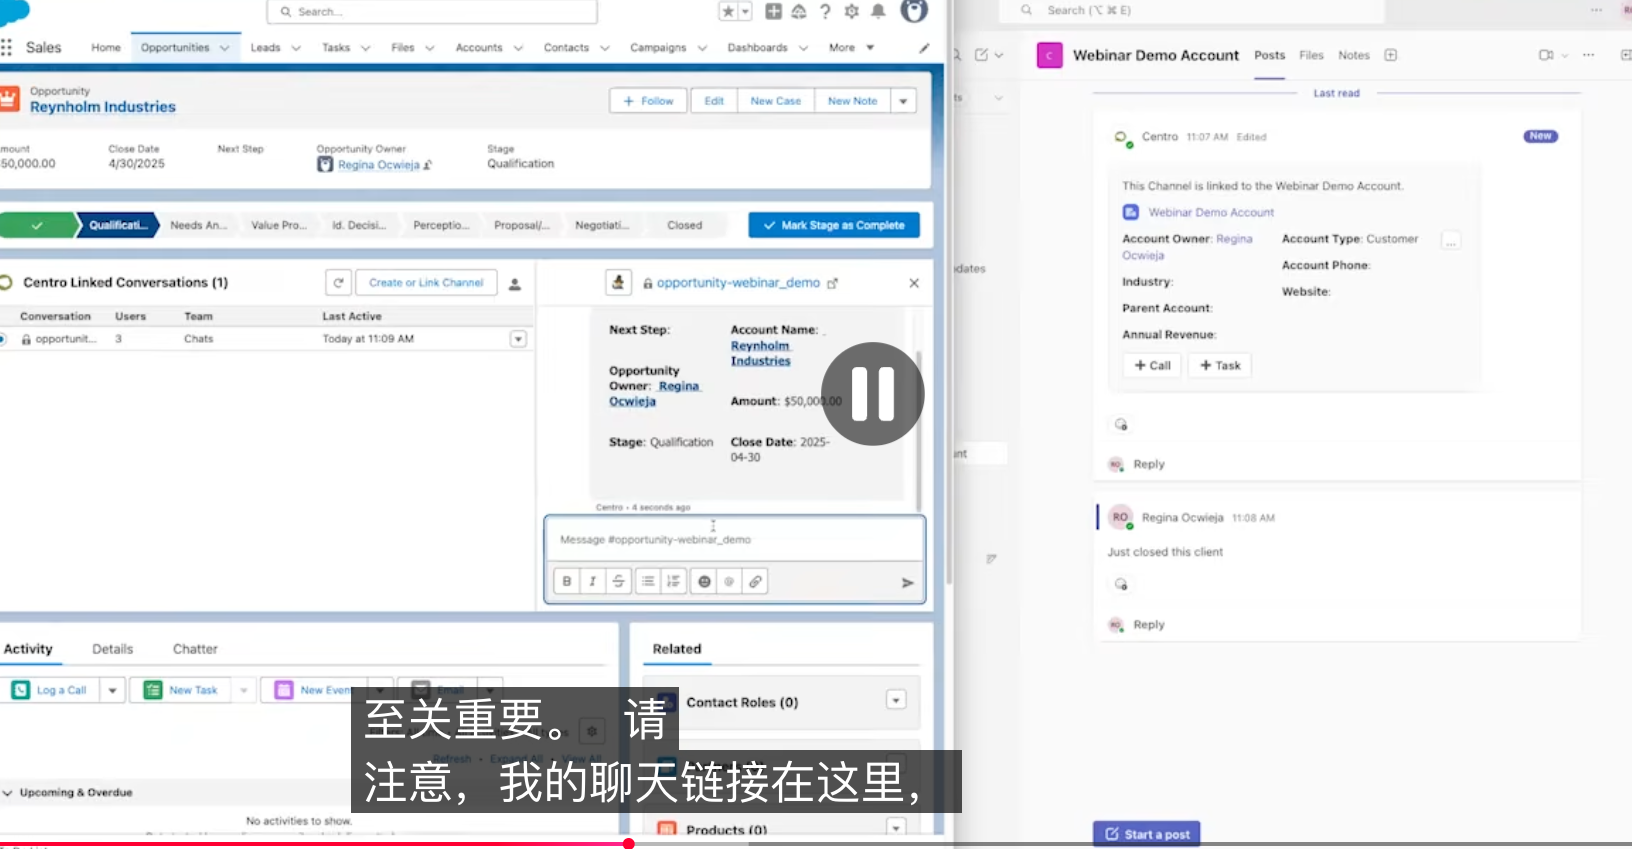Switch to the Chatter tab
Image resolution: width=1632 pixels, height=849 pixels.
click(x=195, y=649)
